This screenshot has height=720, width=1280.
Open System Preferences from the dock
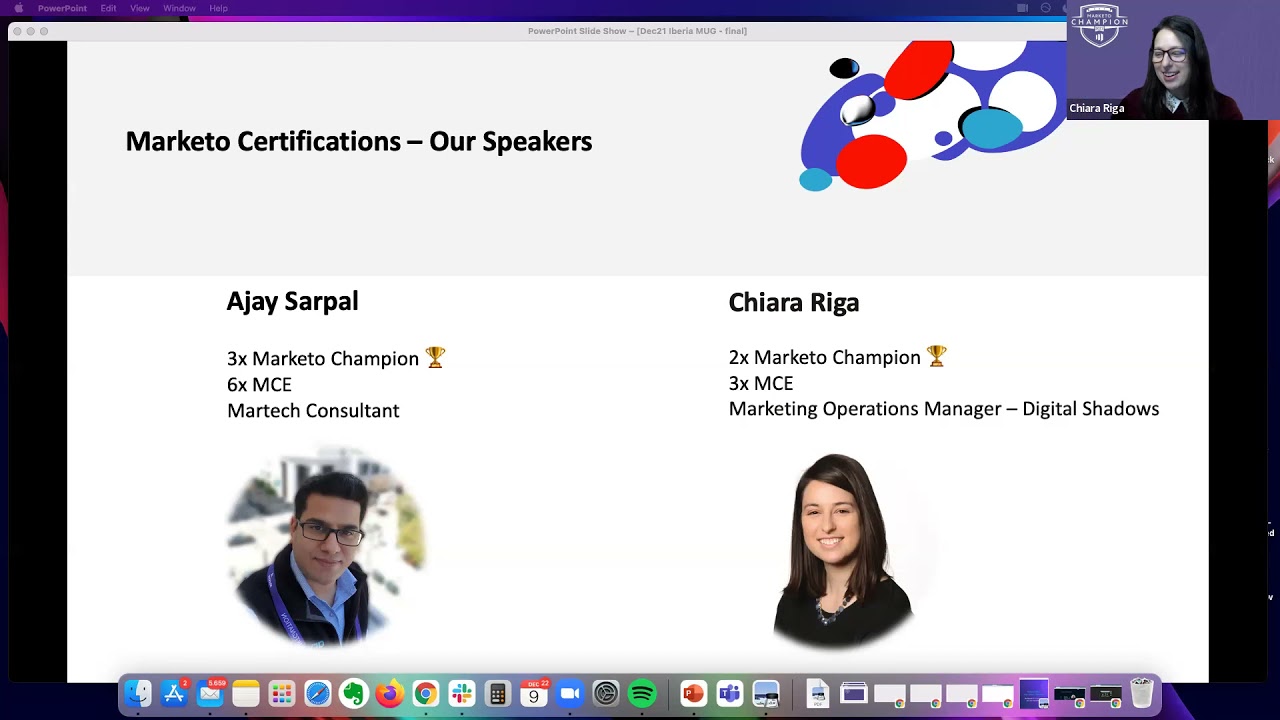tap(606, 693)
